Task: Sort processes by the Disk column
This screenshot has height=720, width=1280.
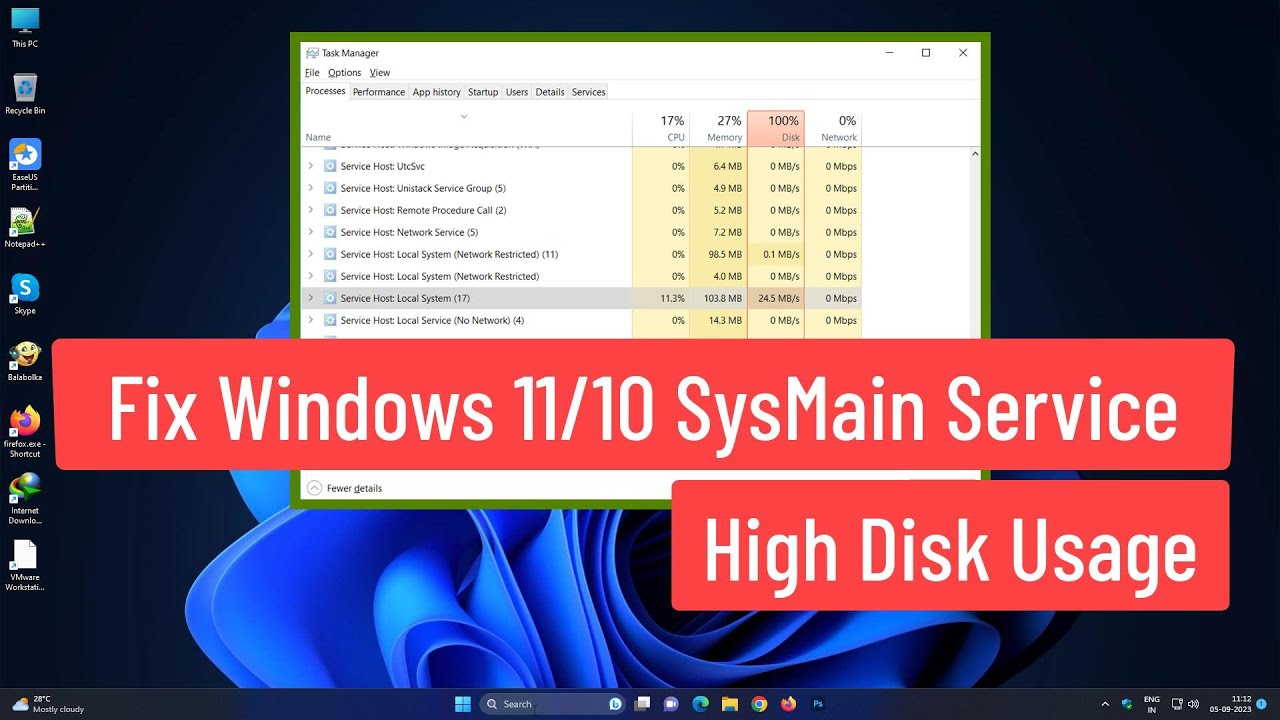Action: (x=775, y=128)
